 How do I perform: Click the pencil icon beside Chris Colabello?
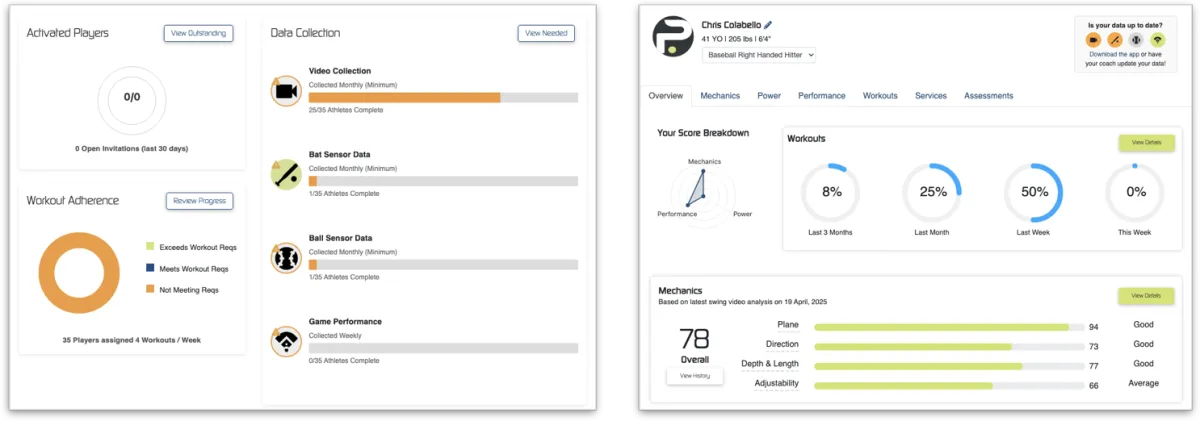[x=768, y=24]
